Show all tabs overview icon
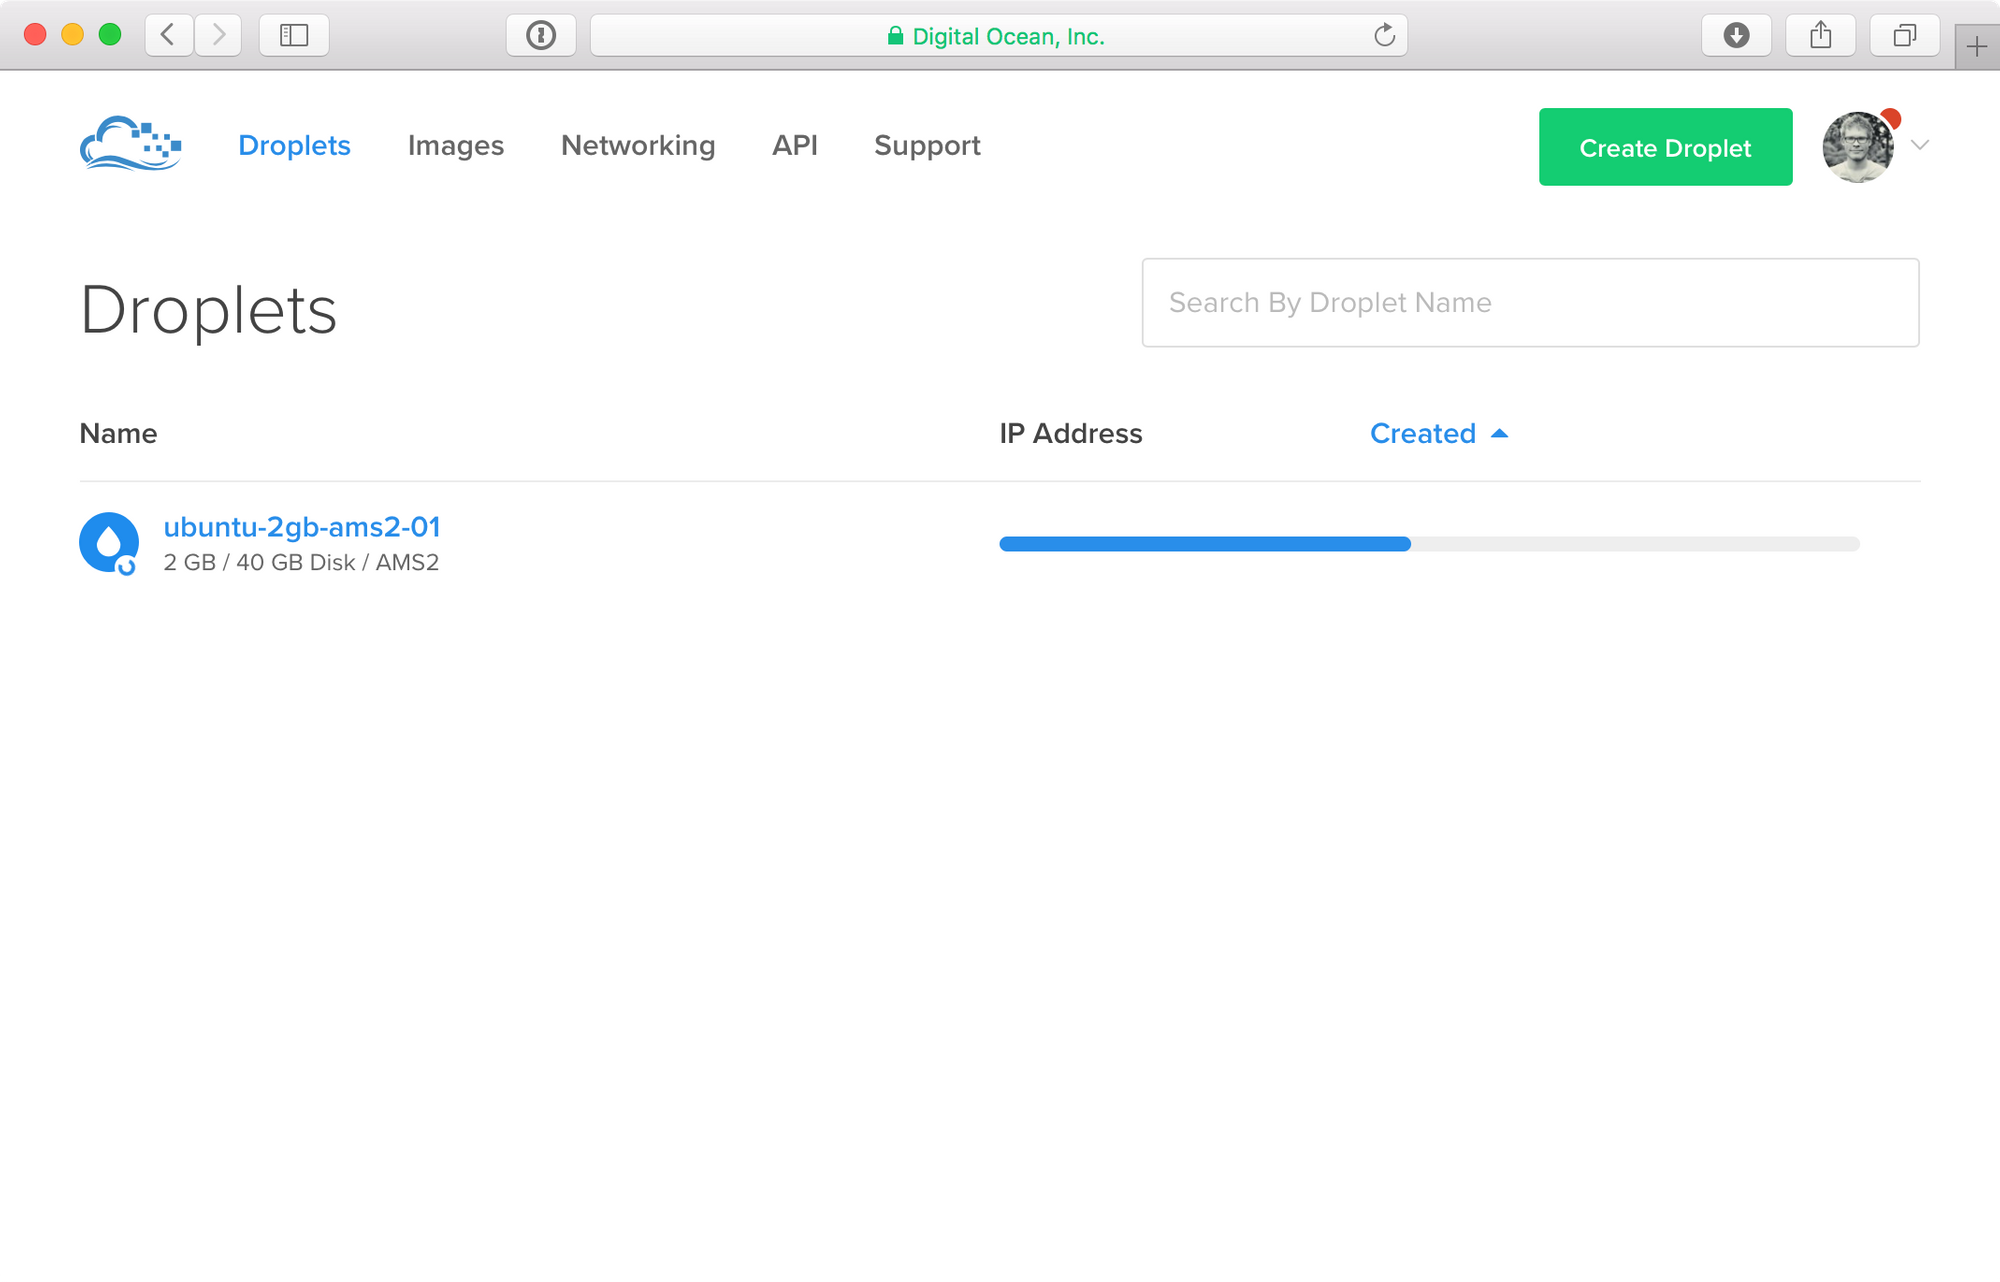The image size is (2000, 1282). 1904,36
